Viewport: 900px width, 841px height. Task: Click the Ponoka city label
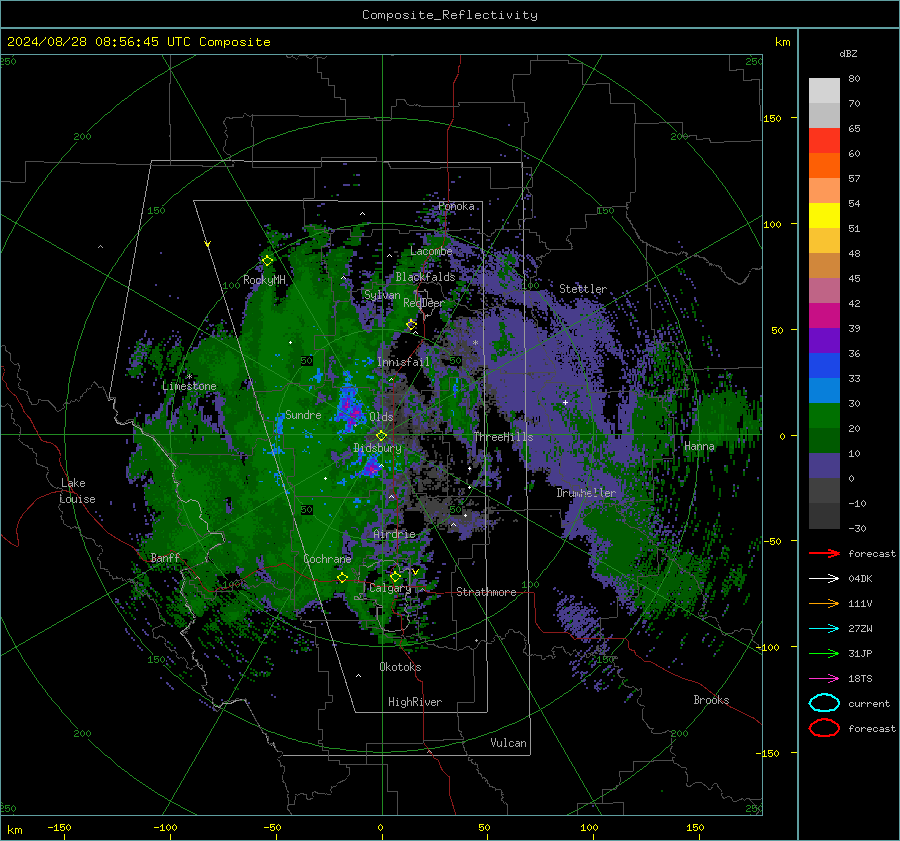[x=456, y=206]
